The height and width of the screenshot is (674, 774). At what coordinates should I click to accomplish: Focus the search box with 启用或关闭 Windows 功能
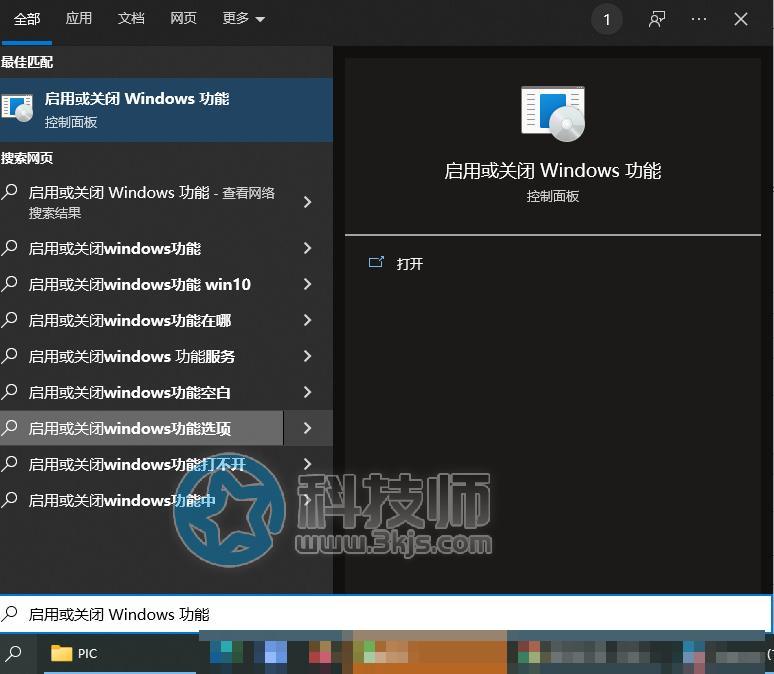(385, 614)
